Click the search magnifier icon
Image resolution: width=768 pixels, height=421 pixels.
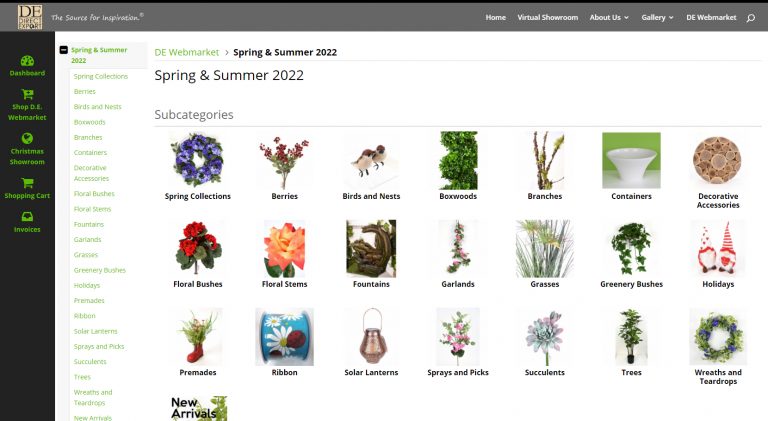(750, 17)
